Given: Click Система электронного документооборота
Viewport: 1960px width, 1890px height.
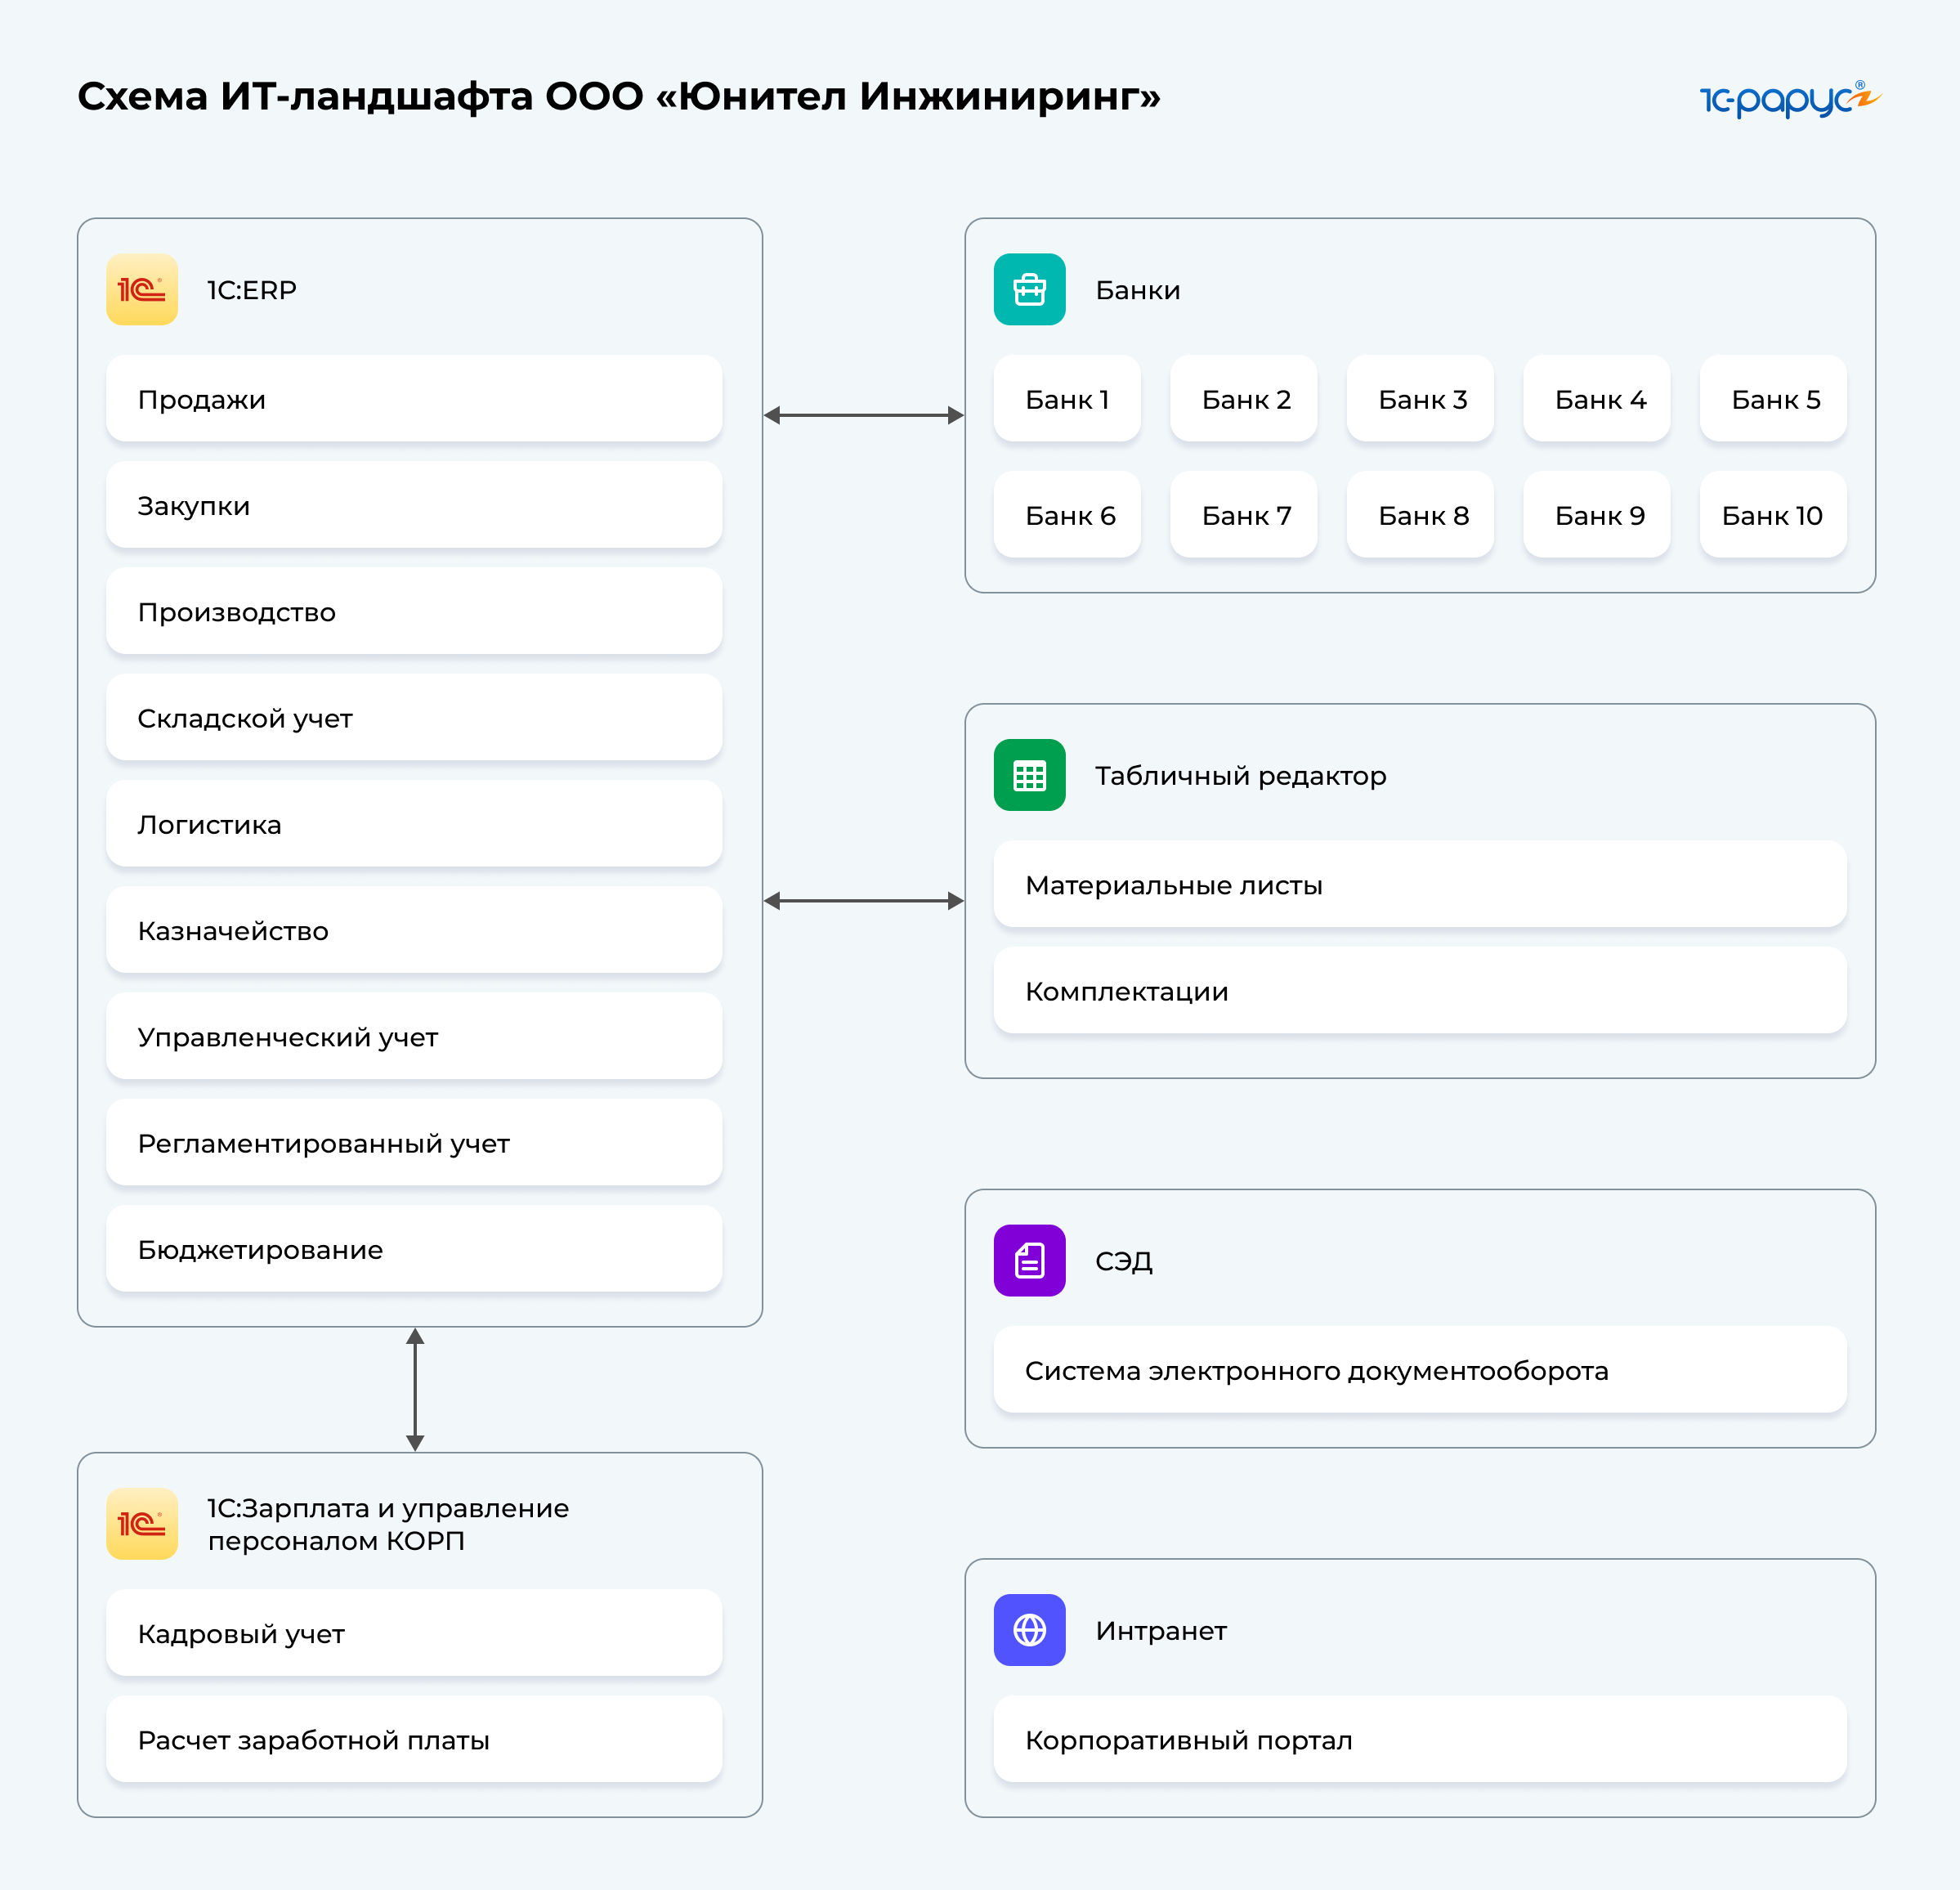Looking at the screenshot, I should coord(1419,1370).
